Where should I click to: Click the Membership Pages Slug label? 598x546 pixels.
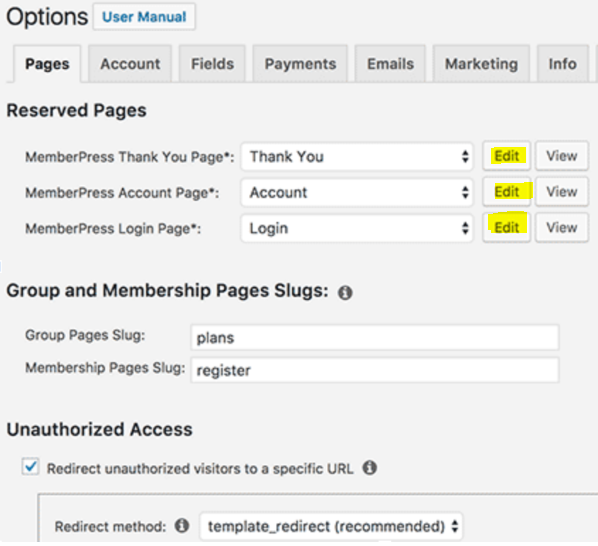coord(105,368)
